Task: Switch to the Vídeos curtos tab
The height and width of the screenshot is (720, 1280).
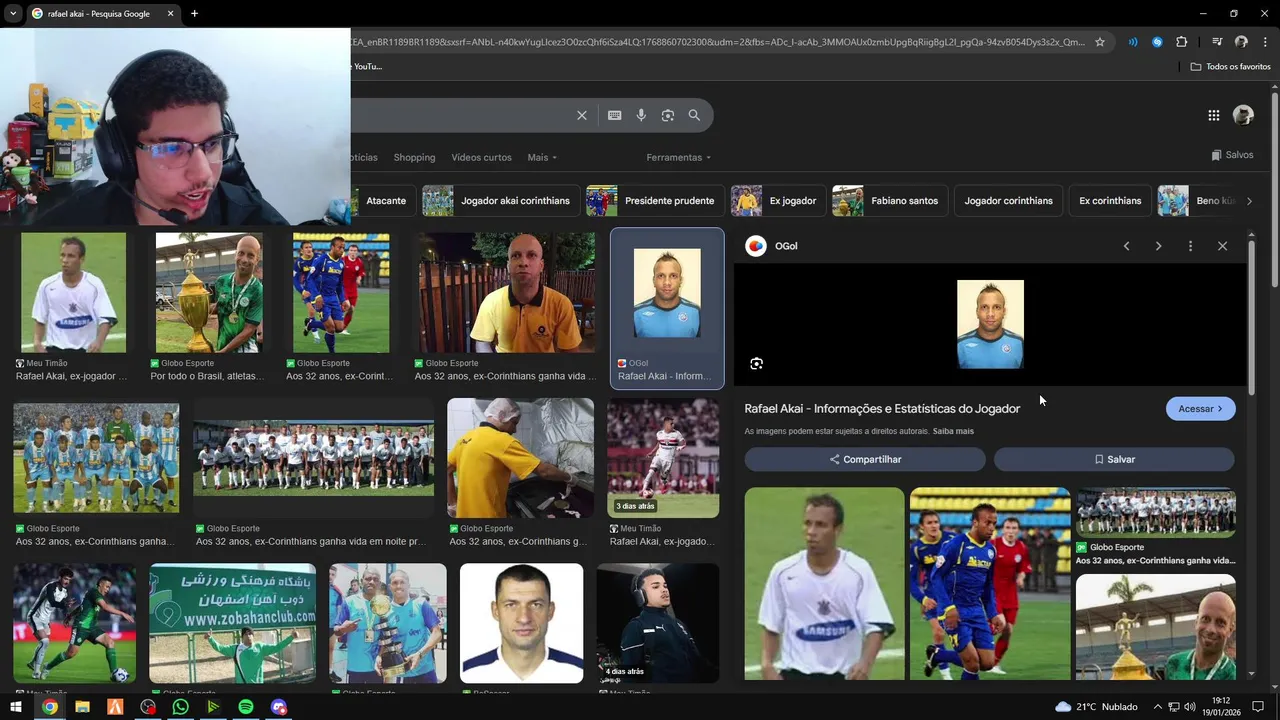Action: pos(481,157)
